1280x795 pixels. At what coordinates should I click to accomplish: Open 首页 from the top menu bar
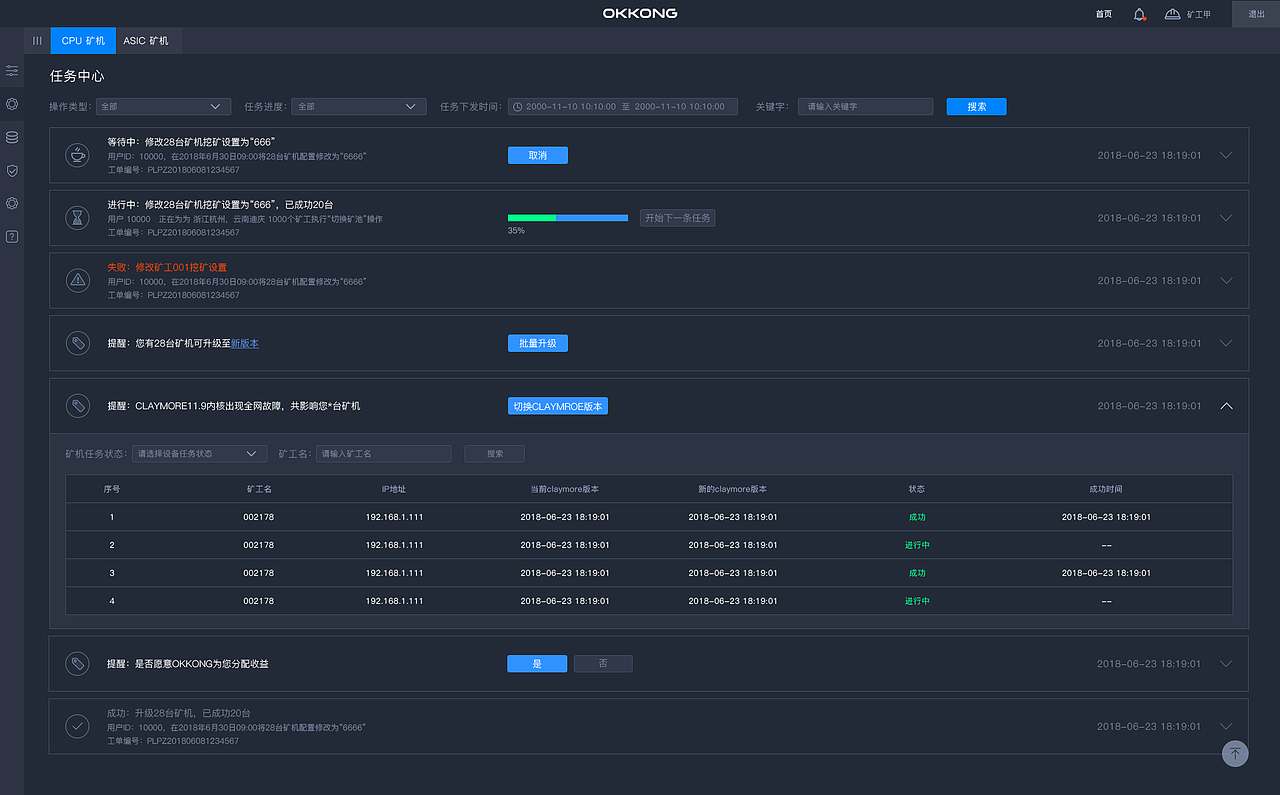click(1103, 13)
